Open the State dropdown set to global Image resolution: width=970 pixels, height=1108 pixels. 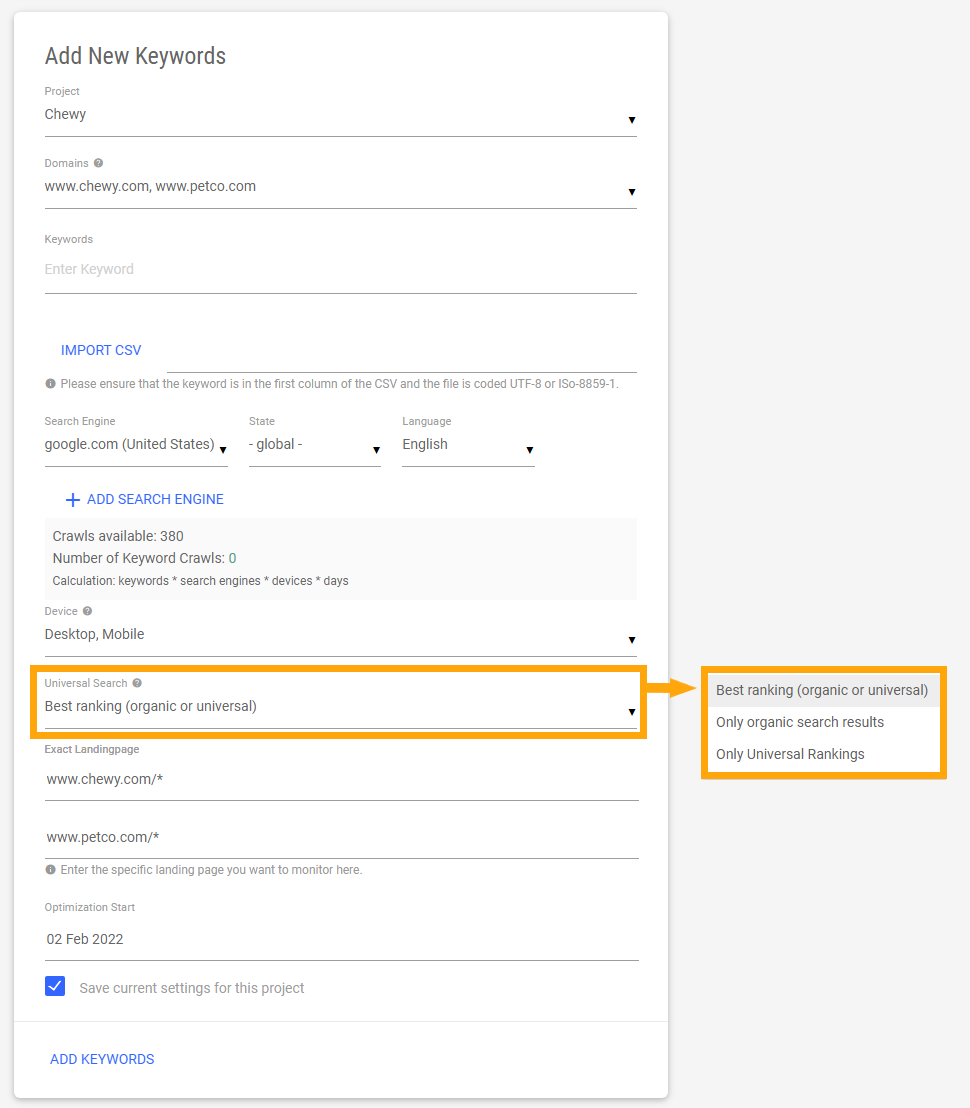[x=314, y=445]
